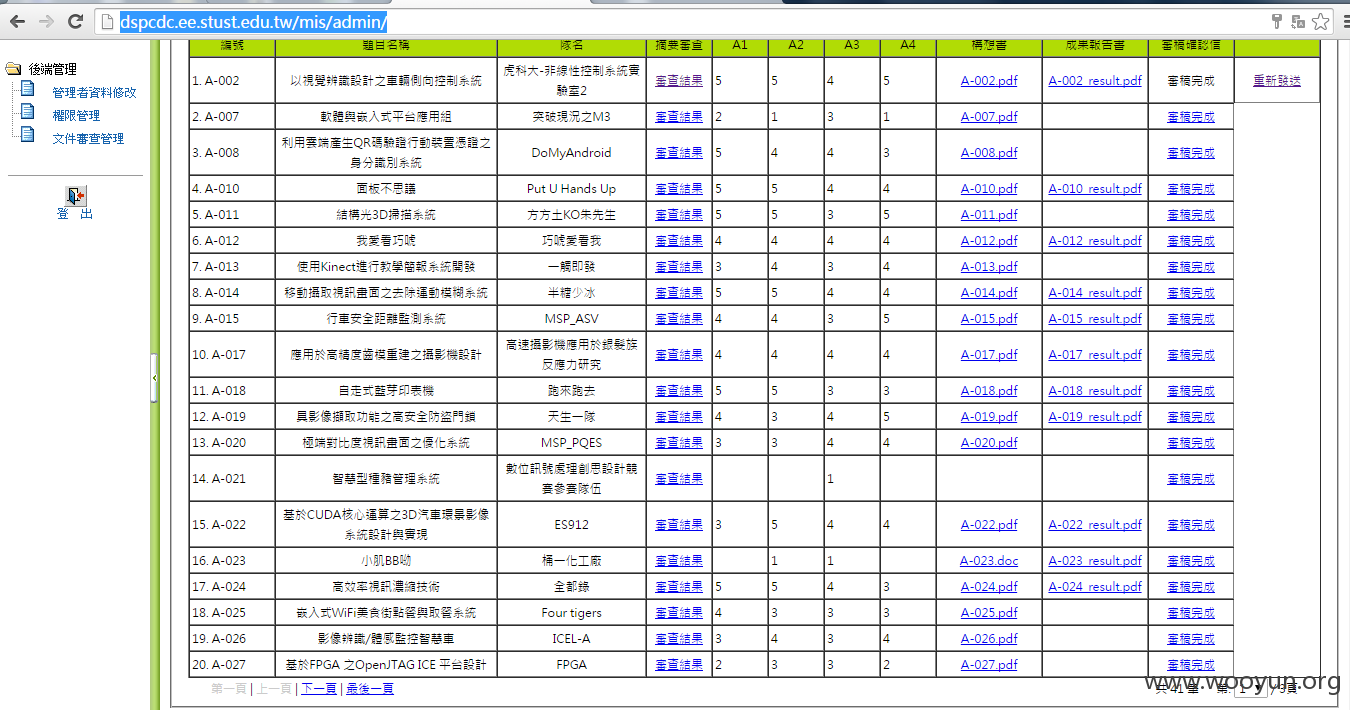Click team name ES912
1350x710 pixels.
tap(571, 525)
